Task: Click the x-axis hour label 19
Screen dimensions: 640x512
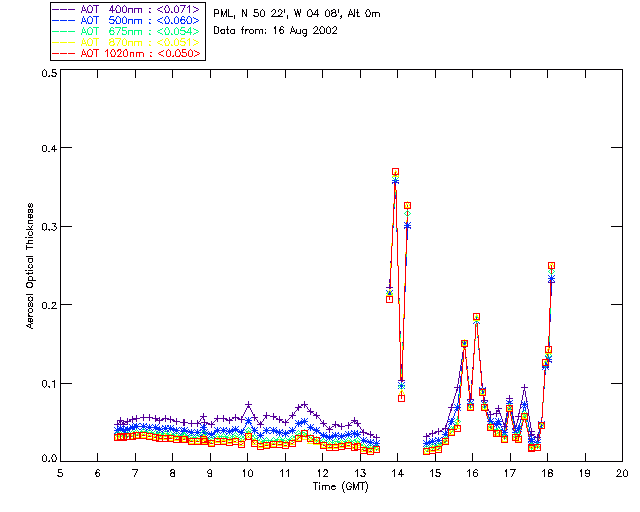Action: [x=585, y=473]
